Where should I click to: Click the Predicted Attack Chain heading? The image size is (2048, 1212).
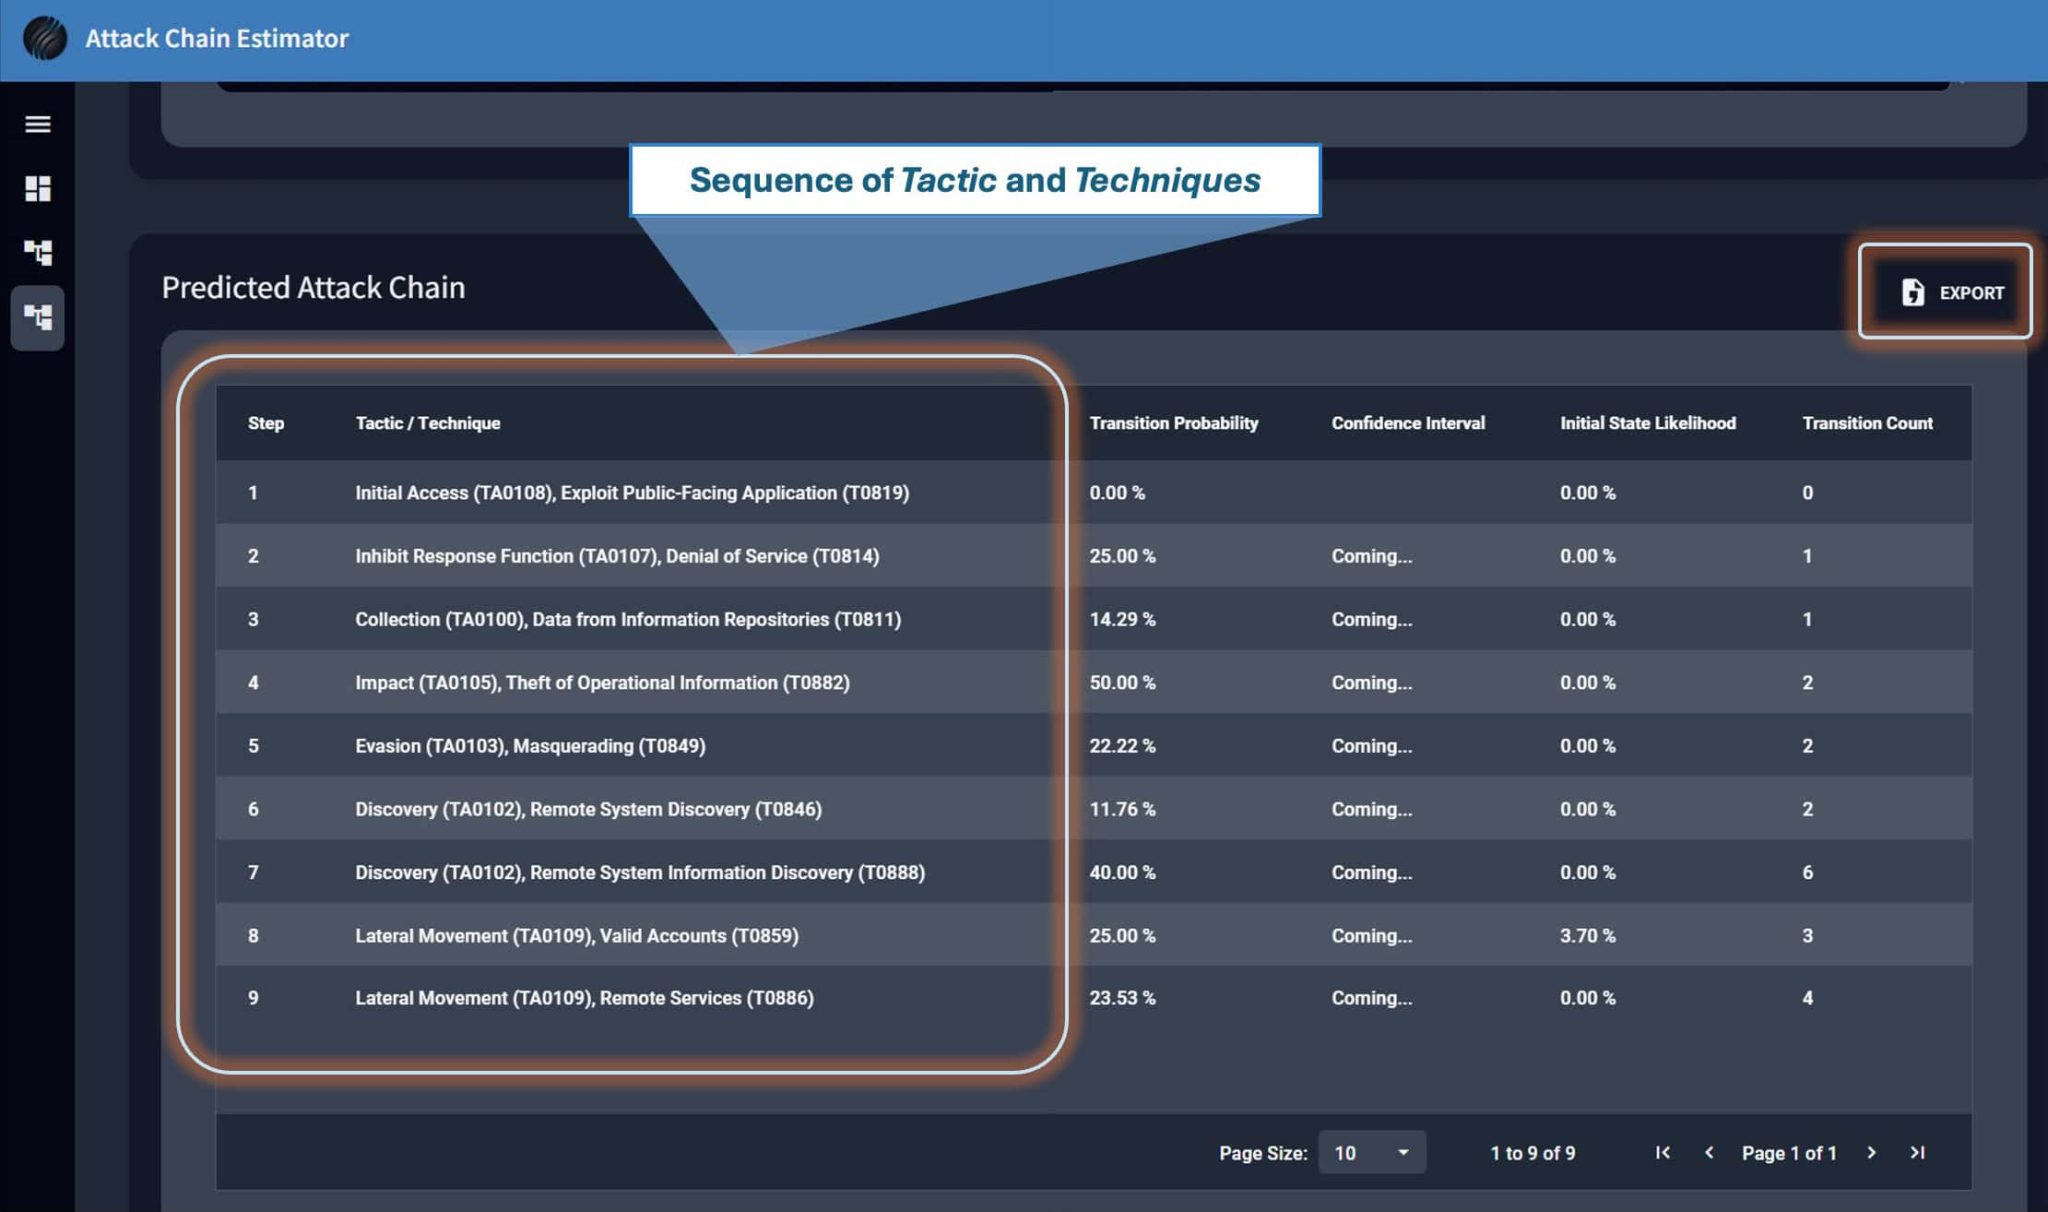(x=313, y=287)
